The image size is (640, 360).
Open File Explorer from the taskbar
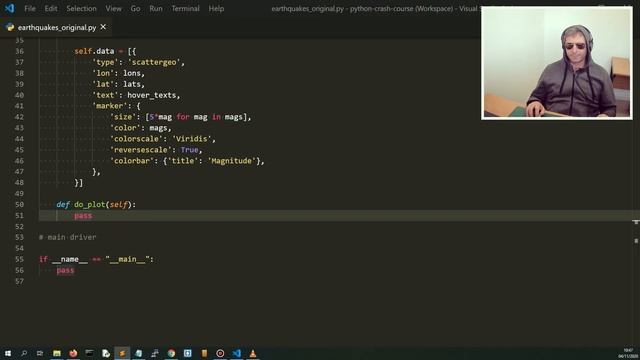point(57,353)
